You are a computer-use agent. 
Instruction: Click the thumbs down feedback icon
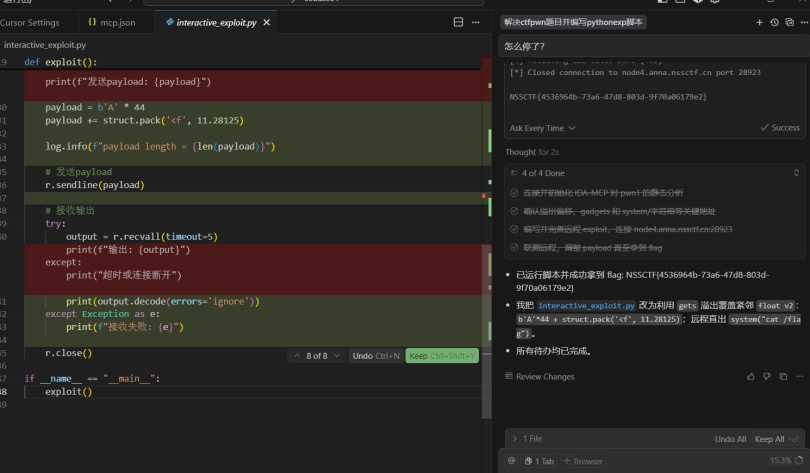(x=767, y=376)
